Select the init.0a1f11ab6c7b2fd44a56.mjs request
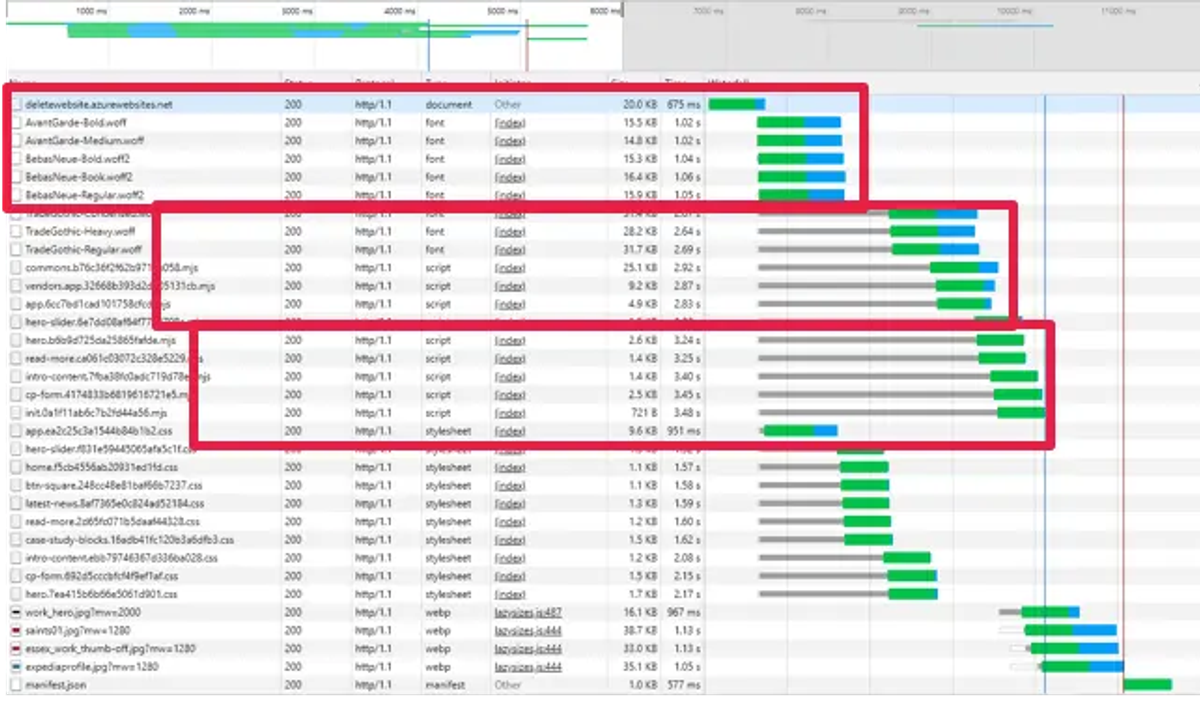The width and height of the screenshot is (1200, 702). click(x=96, y=412)
